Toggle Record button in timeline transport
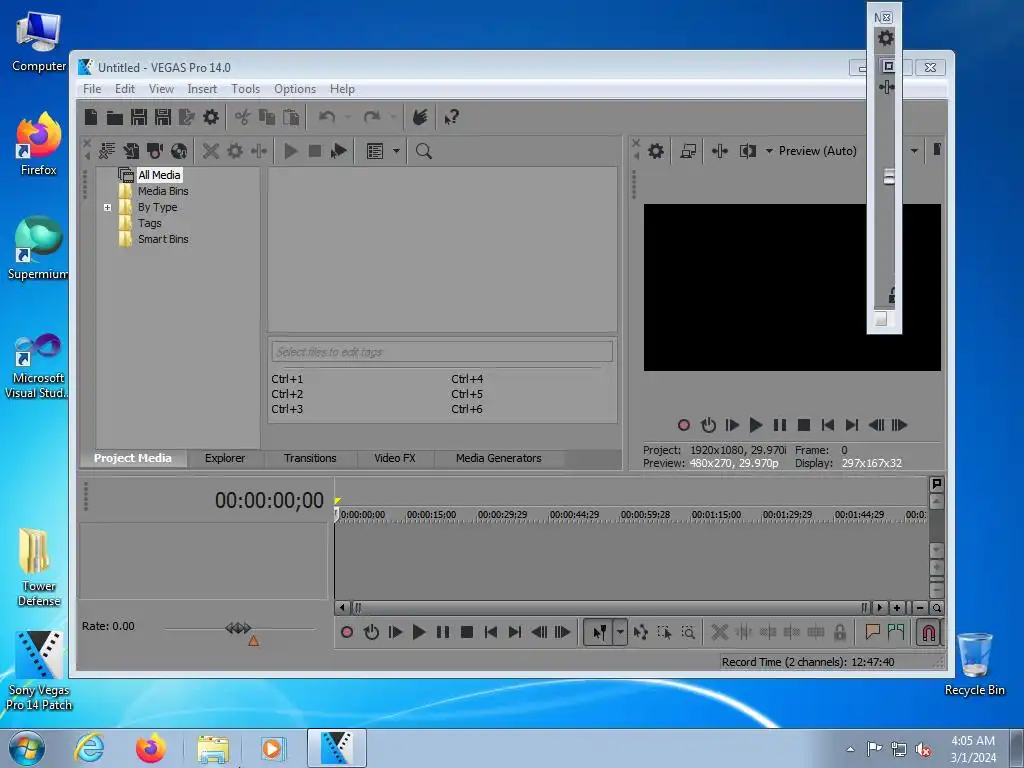 pyautogui.click(x=347, y=632)
